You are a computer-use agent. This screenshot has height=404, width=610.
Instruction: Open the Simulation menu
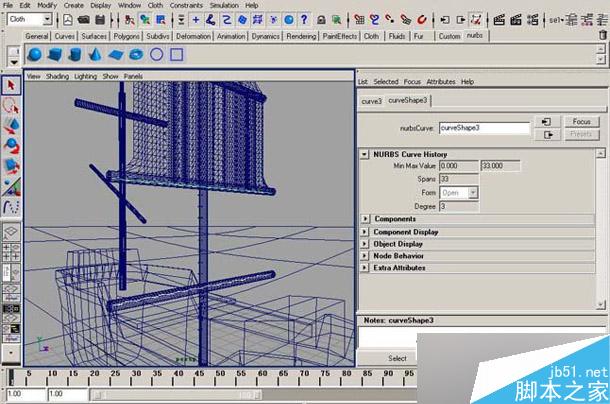click(x=224, y=5)
